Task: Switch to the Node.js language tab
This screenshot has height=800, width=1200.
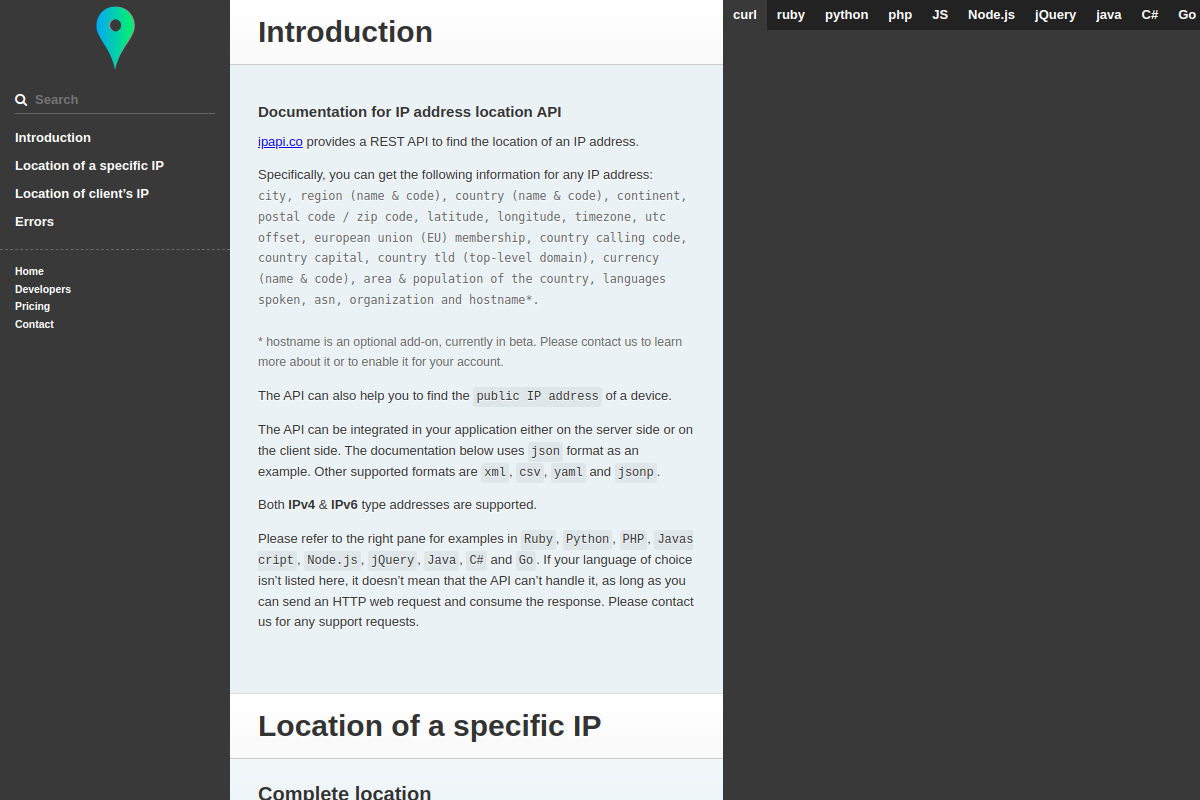Action: (991, 15)
